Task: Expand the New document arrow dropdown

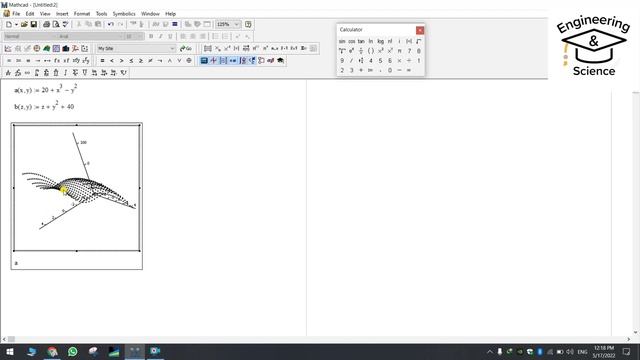Action: click(16, 24)
